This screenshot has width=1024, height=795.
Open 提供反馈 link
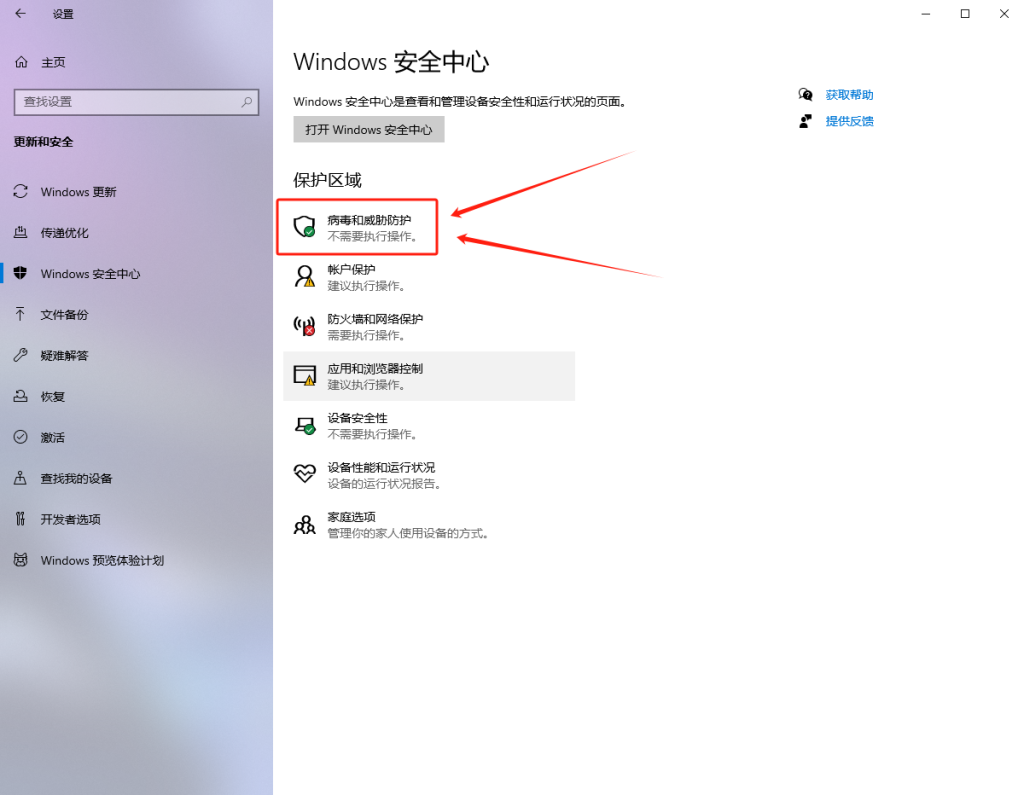pyautogui.click(x=849, y=121)
